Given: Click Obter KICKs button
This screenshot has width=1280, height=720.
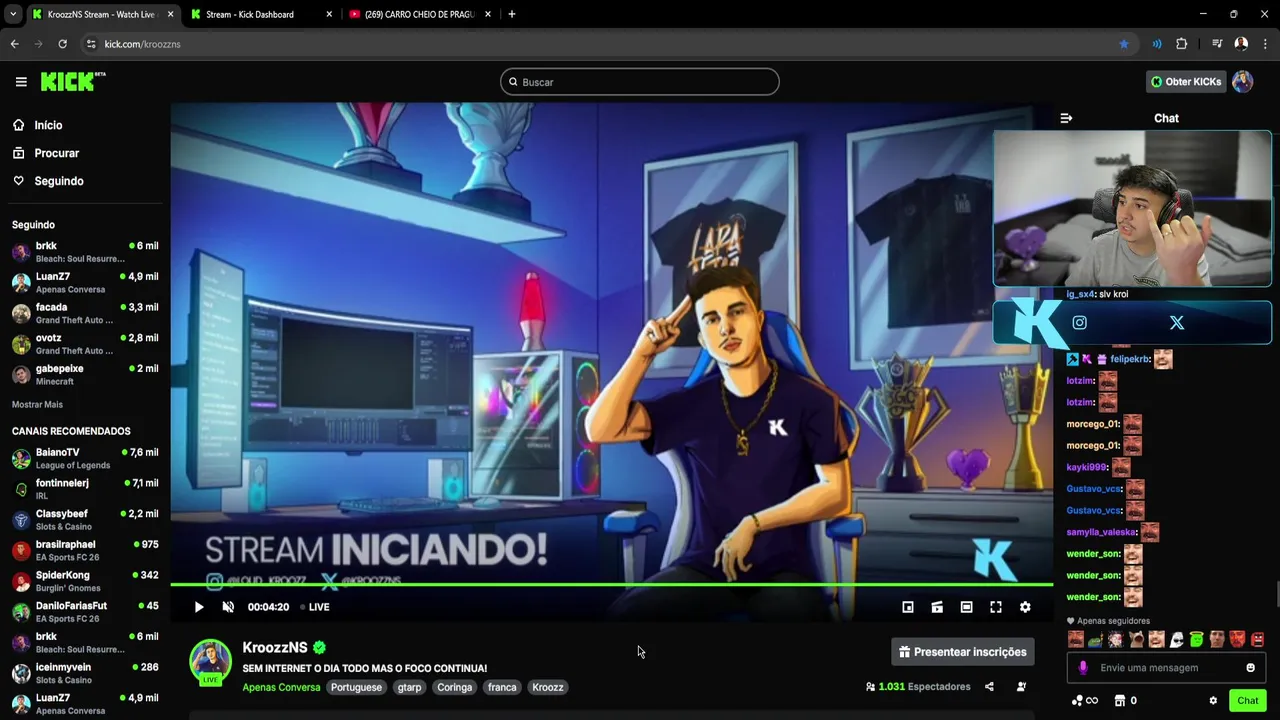Looking at the screenshot, I should [x=1186, y=82].
